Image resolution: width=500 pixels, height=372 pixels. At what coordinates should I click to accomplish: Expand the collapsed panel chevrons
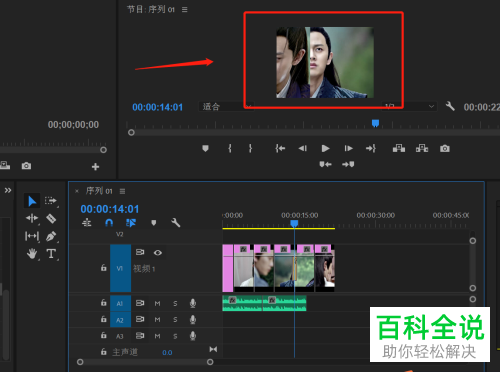pos(8,190)
